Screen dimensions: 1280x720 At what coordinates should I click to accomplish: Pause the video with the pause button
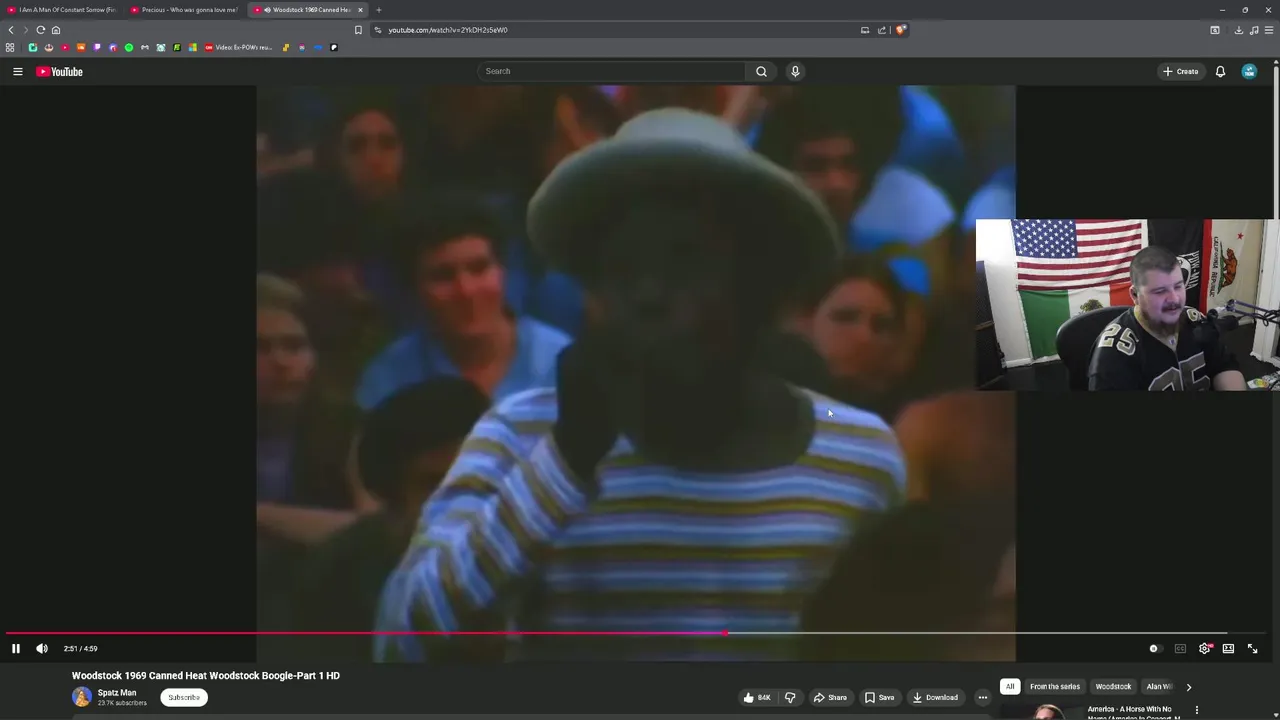(16, 648)
